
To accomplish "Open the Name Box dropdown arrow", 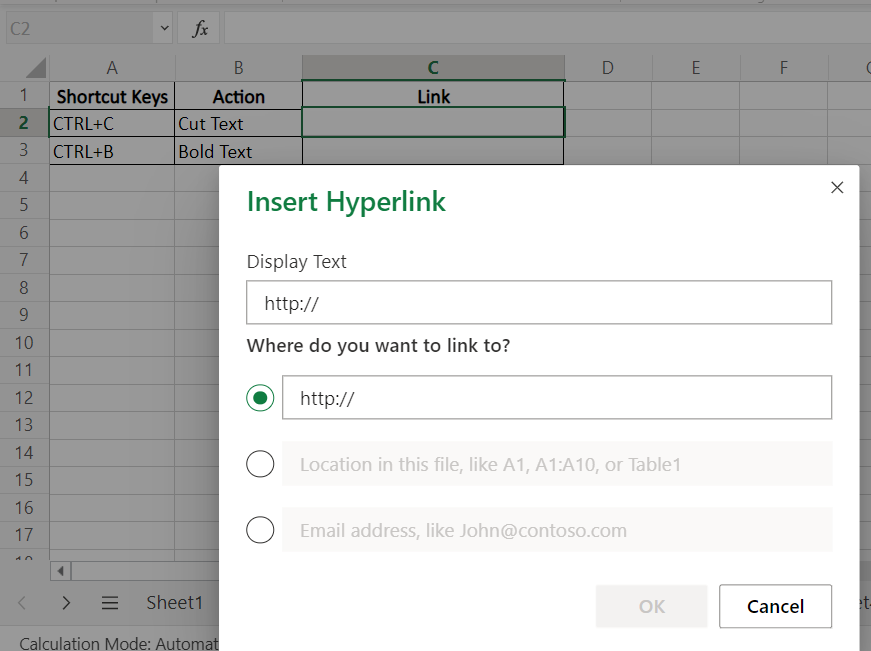I will click(163, 27).
